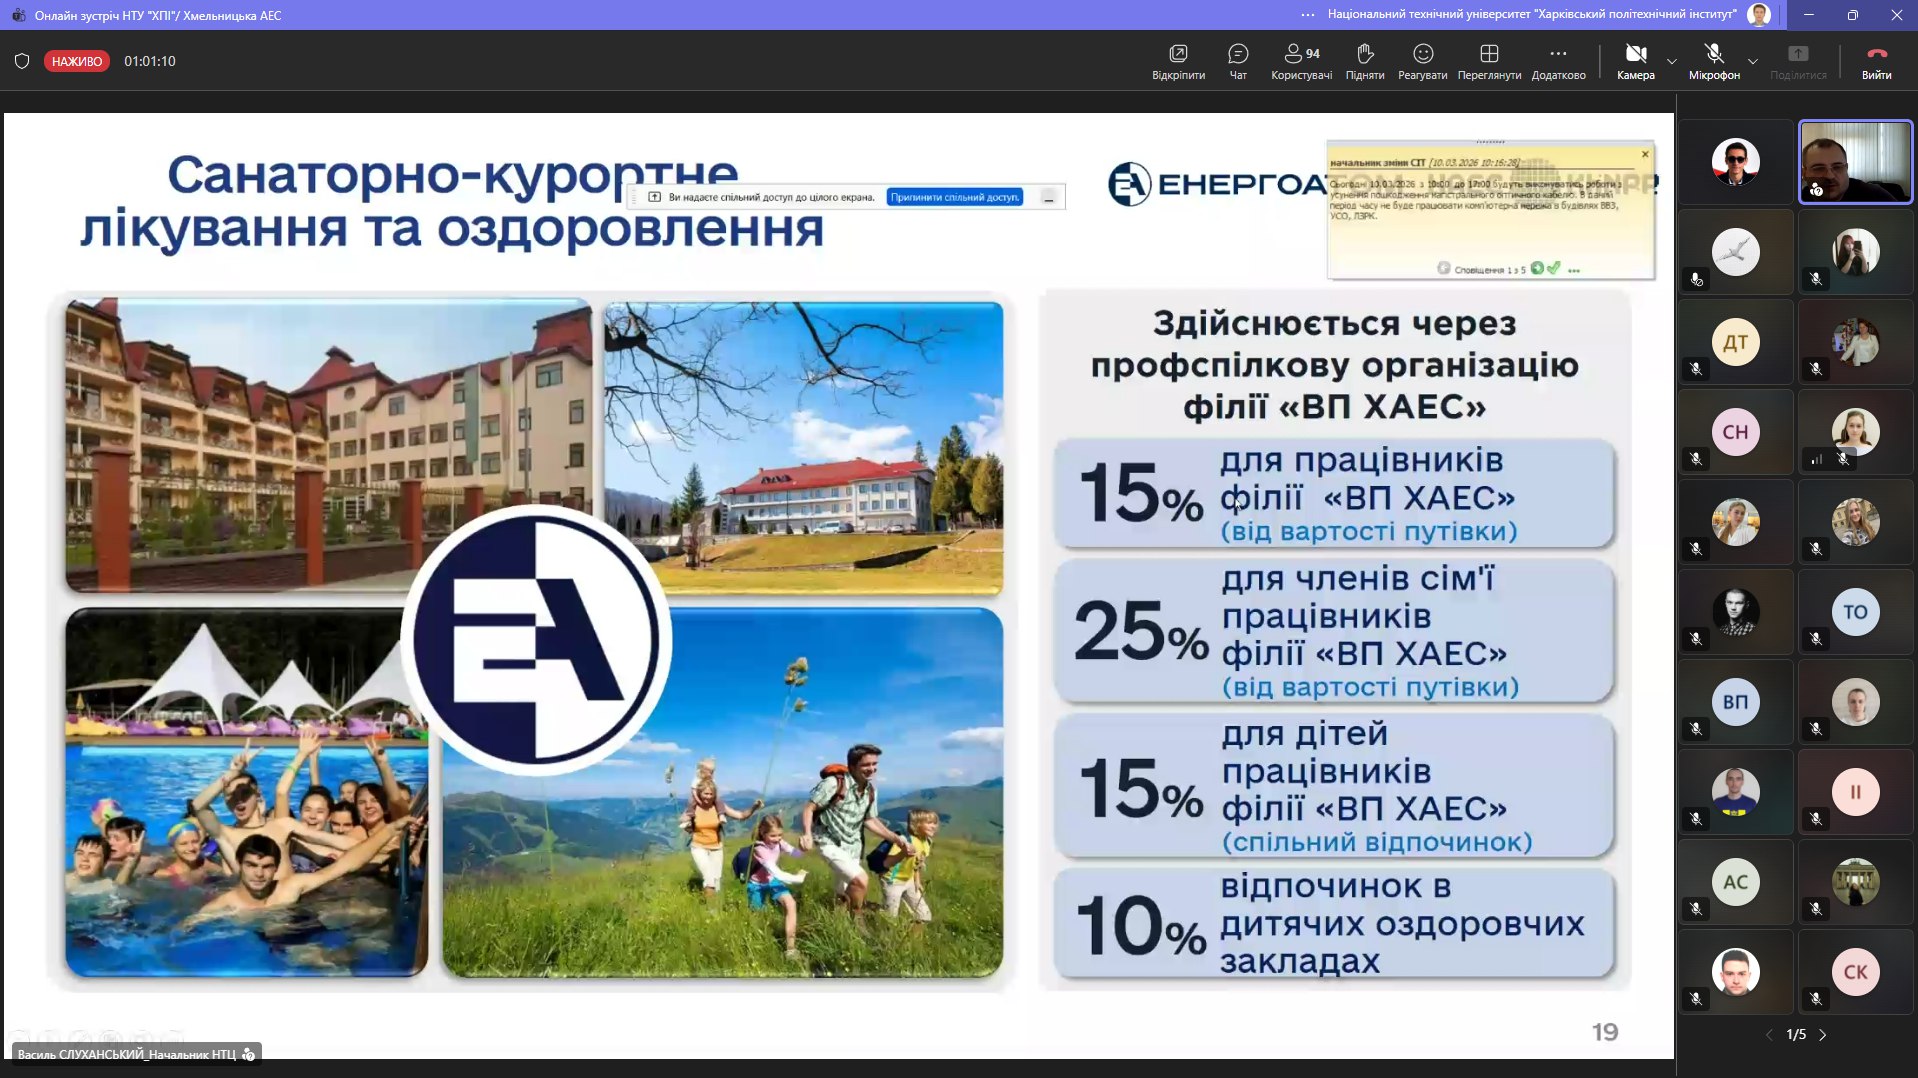Click the muted mic icon on СН tile
The width and height of the screenshot is (1918, 1078).
[x=1696, y=459]
